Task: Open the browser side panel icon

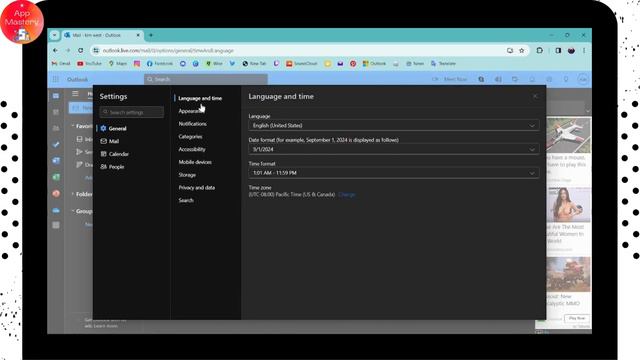Action: coord(558,51)
